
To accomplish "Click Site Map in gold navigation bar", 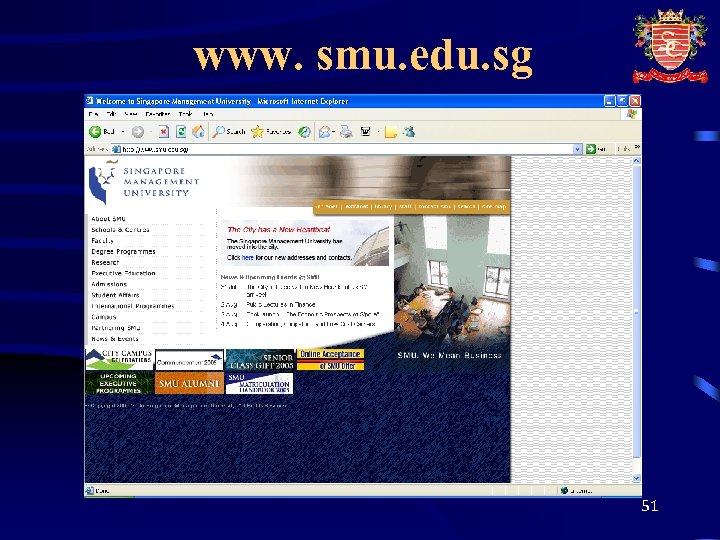I will pyautogui.click(x=494, y=207).
